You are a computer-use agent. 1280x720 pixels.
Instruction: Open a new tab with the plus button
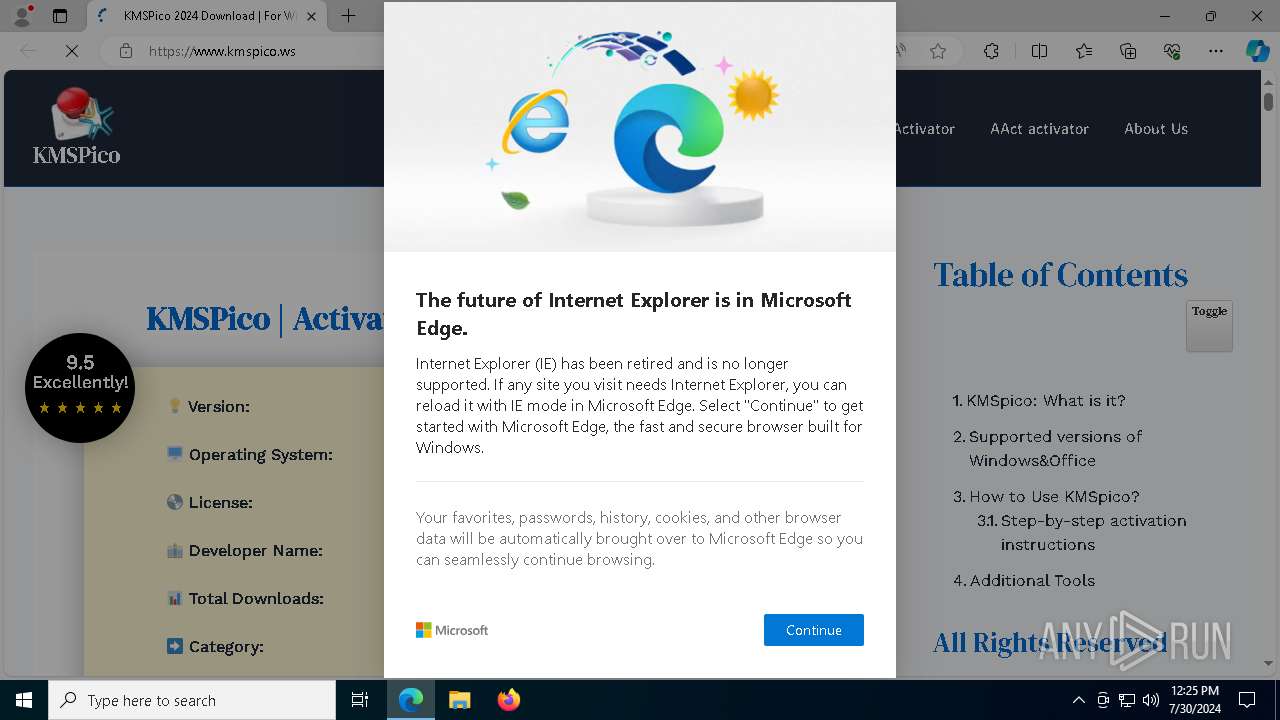point(348,16)
